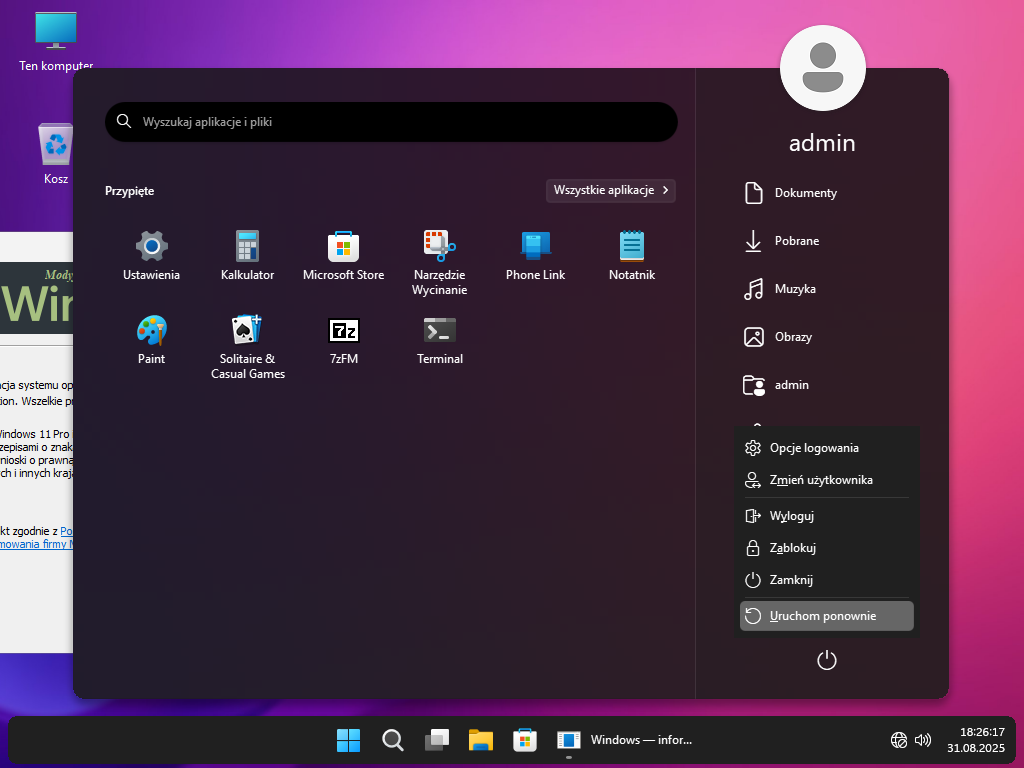Open the Terminal app
This screenshot has width=1024, height=768.
[x=439, y=339]
